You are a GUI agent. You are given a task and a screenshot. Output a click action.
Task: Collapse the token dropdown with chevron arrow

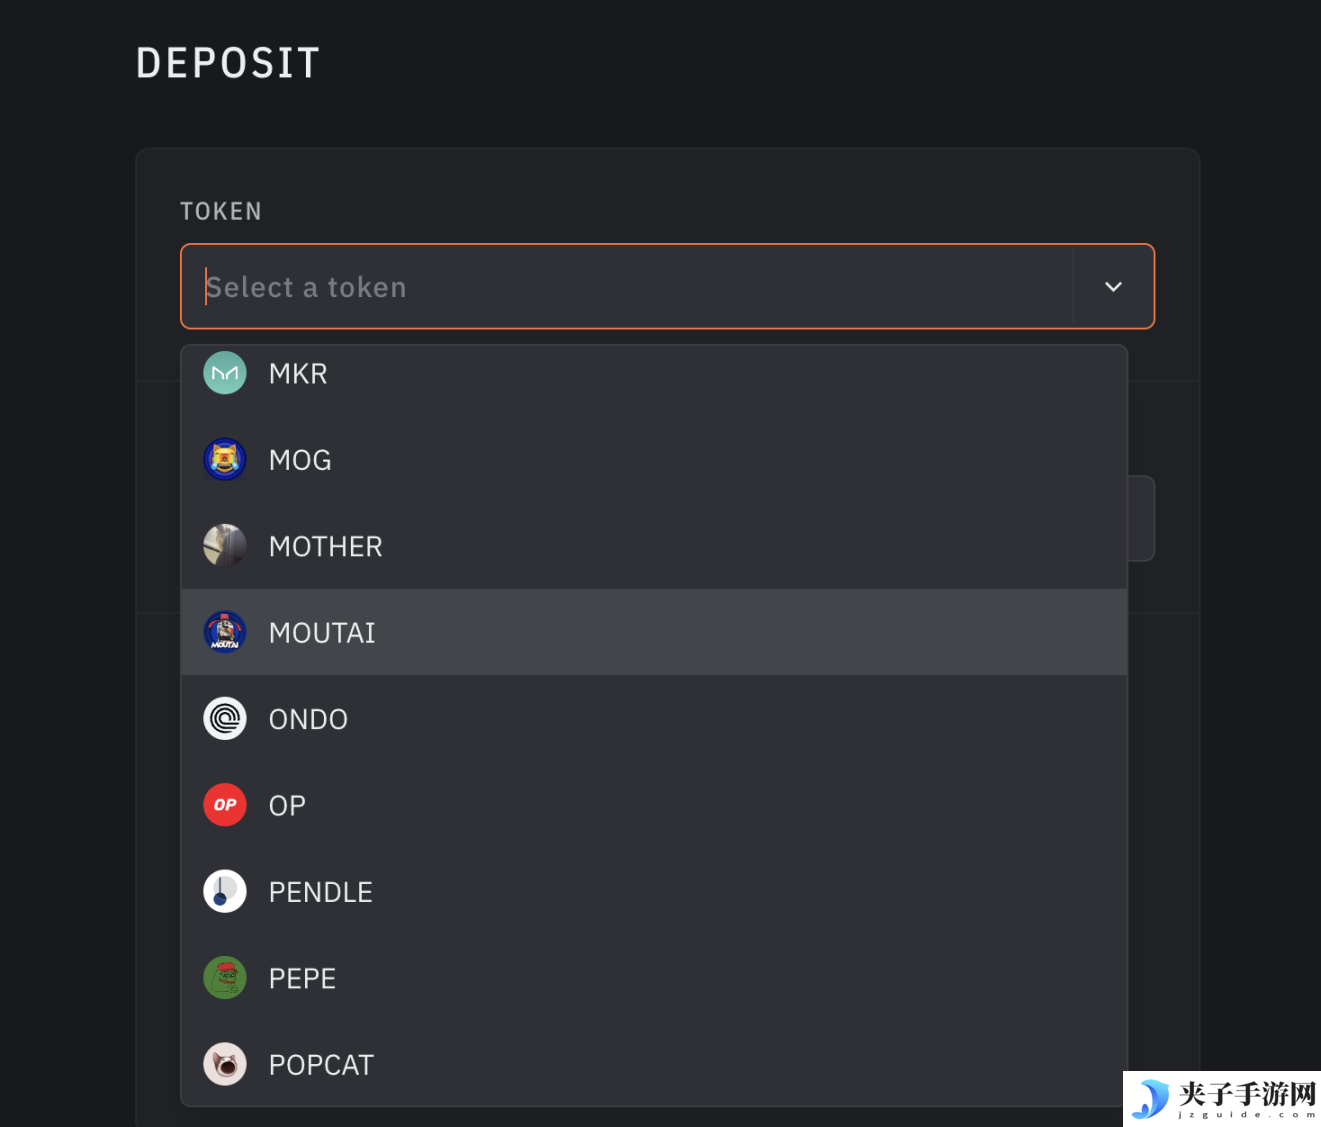click(1113, 287)
